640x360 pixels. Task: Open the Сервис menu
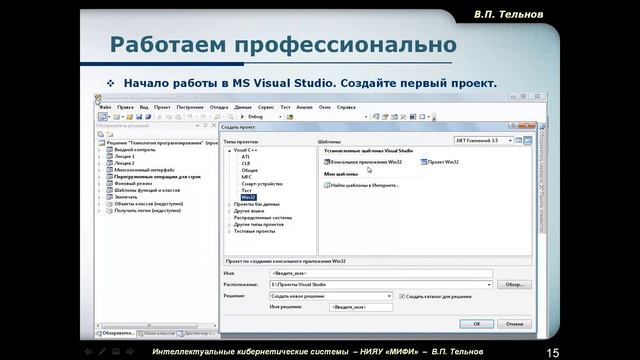click(x=266, y=107)
